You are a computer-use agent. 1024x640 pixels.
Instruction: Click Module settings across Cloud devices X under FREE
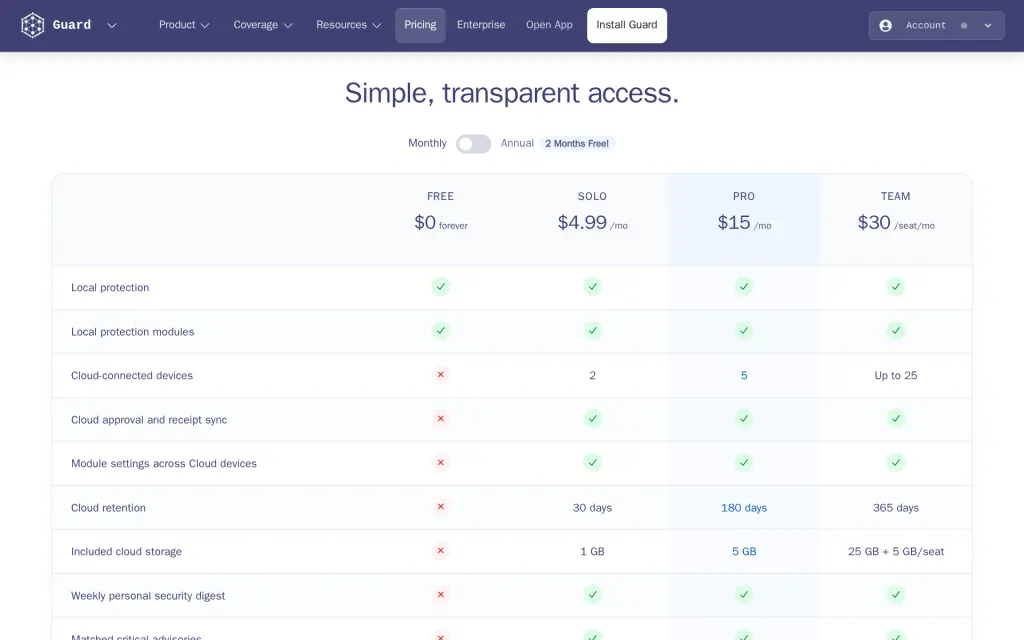coord(441,463)
